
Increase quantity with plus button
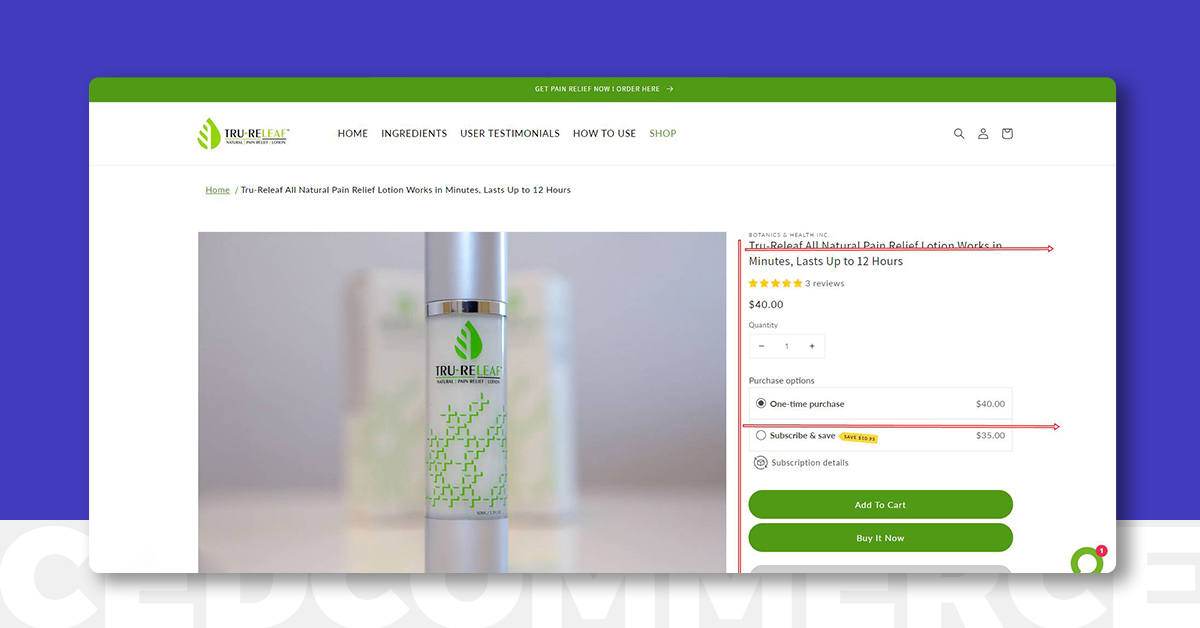(812, 346)
